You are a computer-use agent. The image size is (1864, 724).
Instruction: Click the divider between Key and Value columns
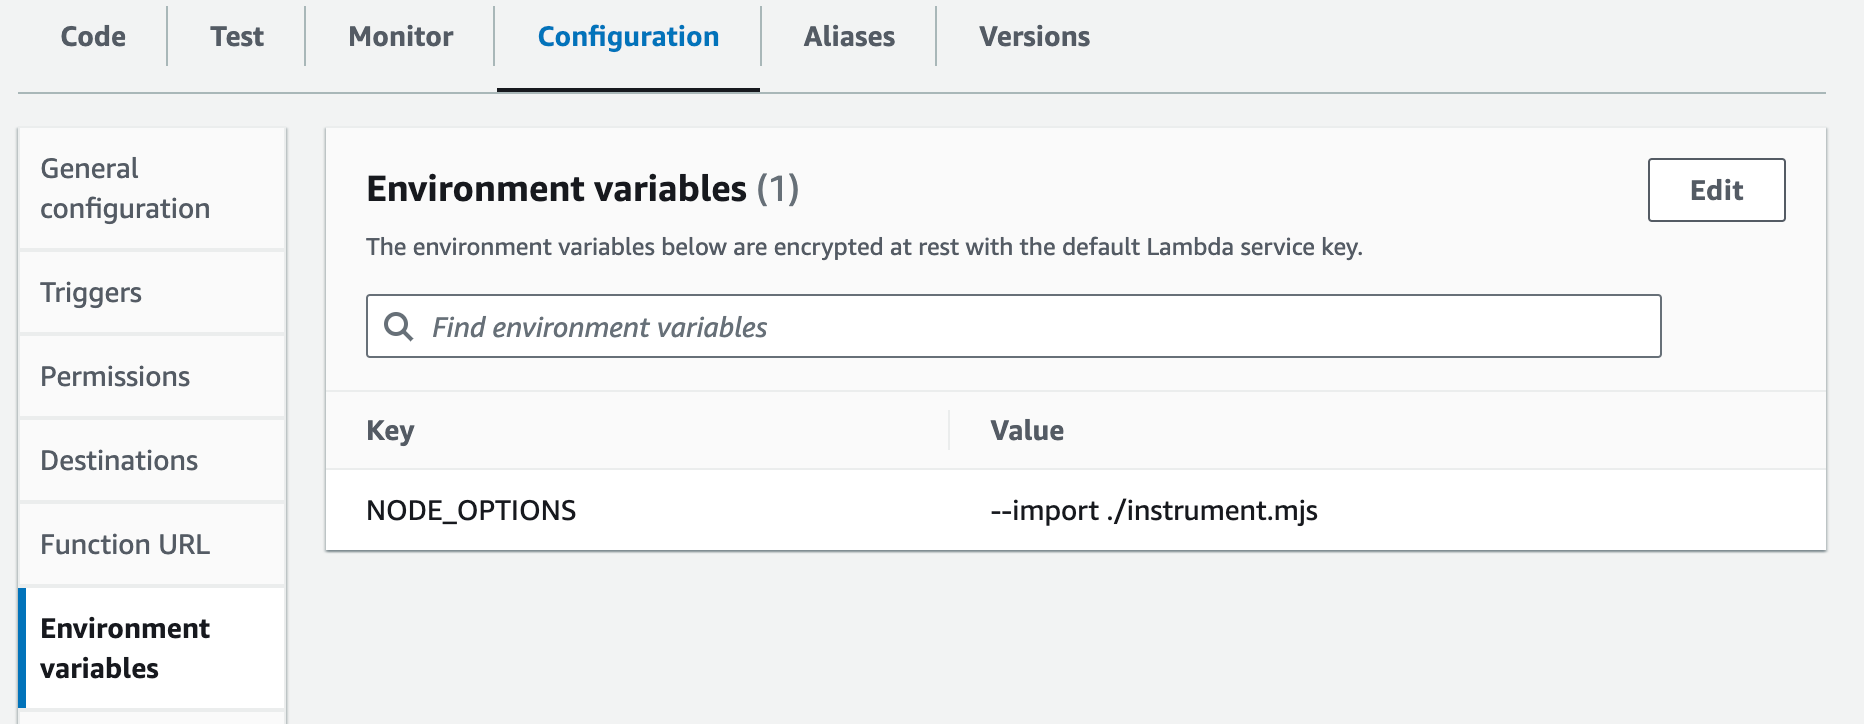tap(949, 430)
